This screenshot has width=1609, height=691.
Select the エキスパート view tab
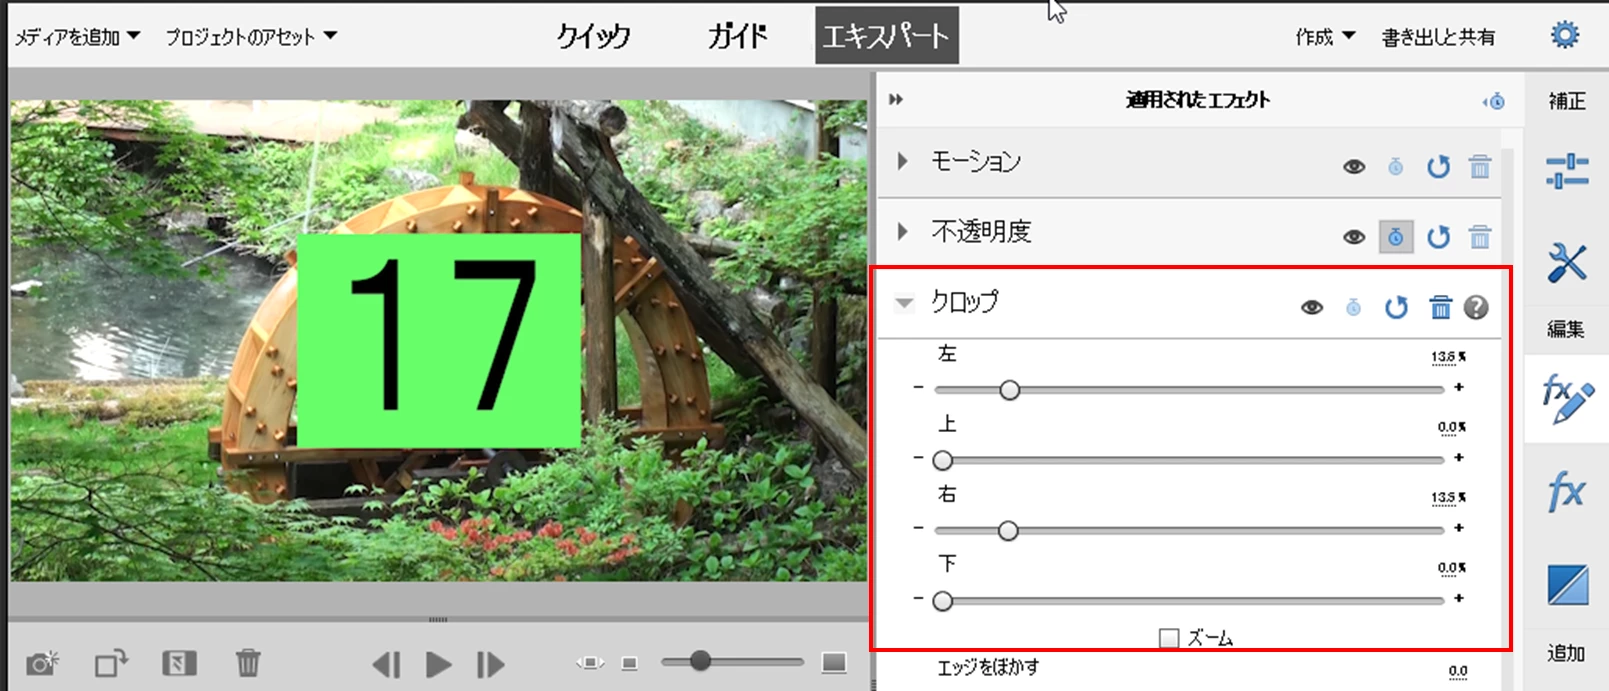pyautogui.click(x=886, y=35)
